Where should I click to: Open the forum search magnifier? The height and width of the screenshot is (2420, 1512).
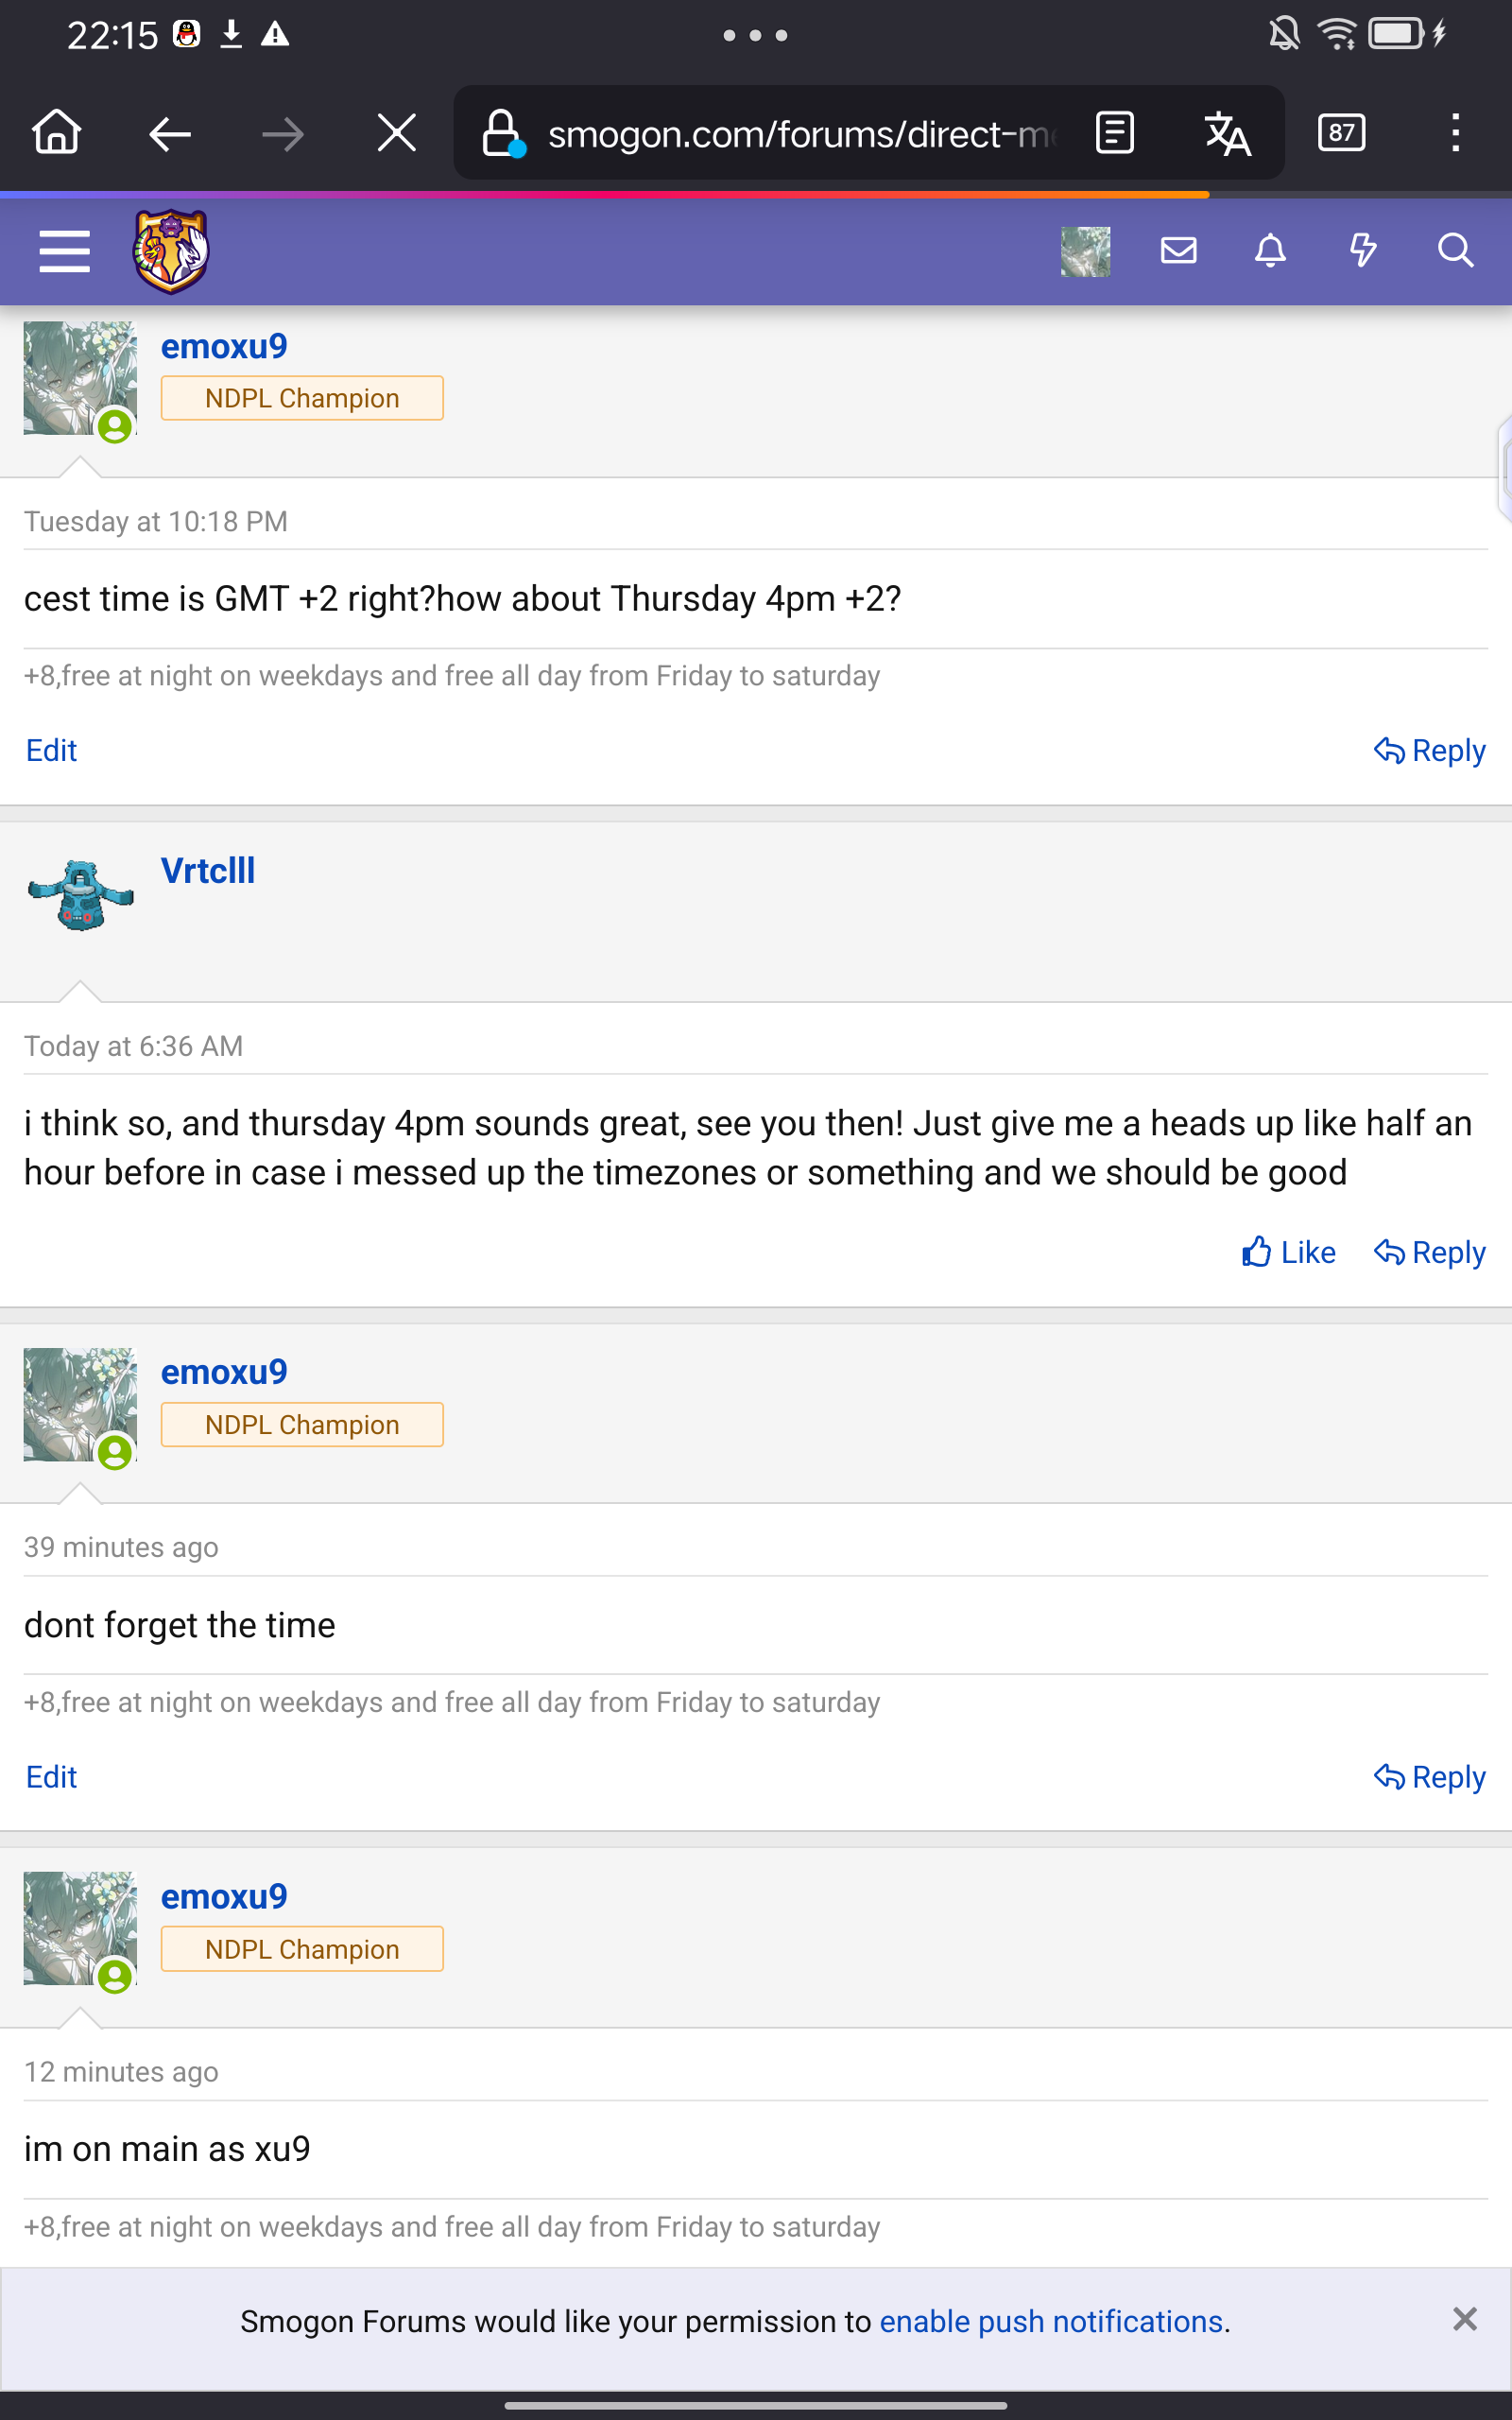[1455, 250]
